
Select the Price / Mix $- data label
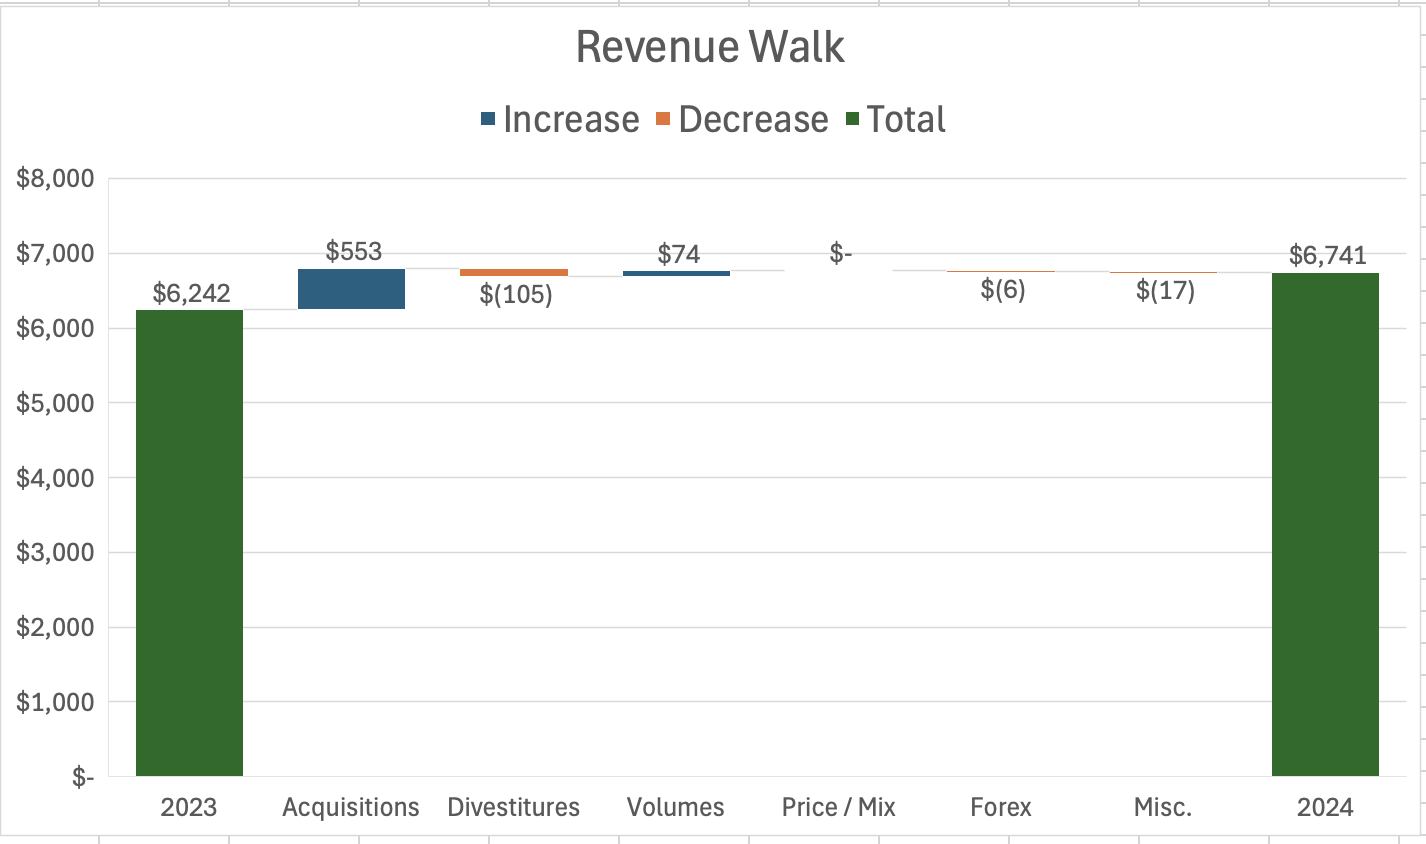[840, 252]
